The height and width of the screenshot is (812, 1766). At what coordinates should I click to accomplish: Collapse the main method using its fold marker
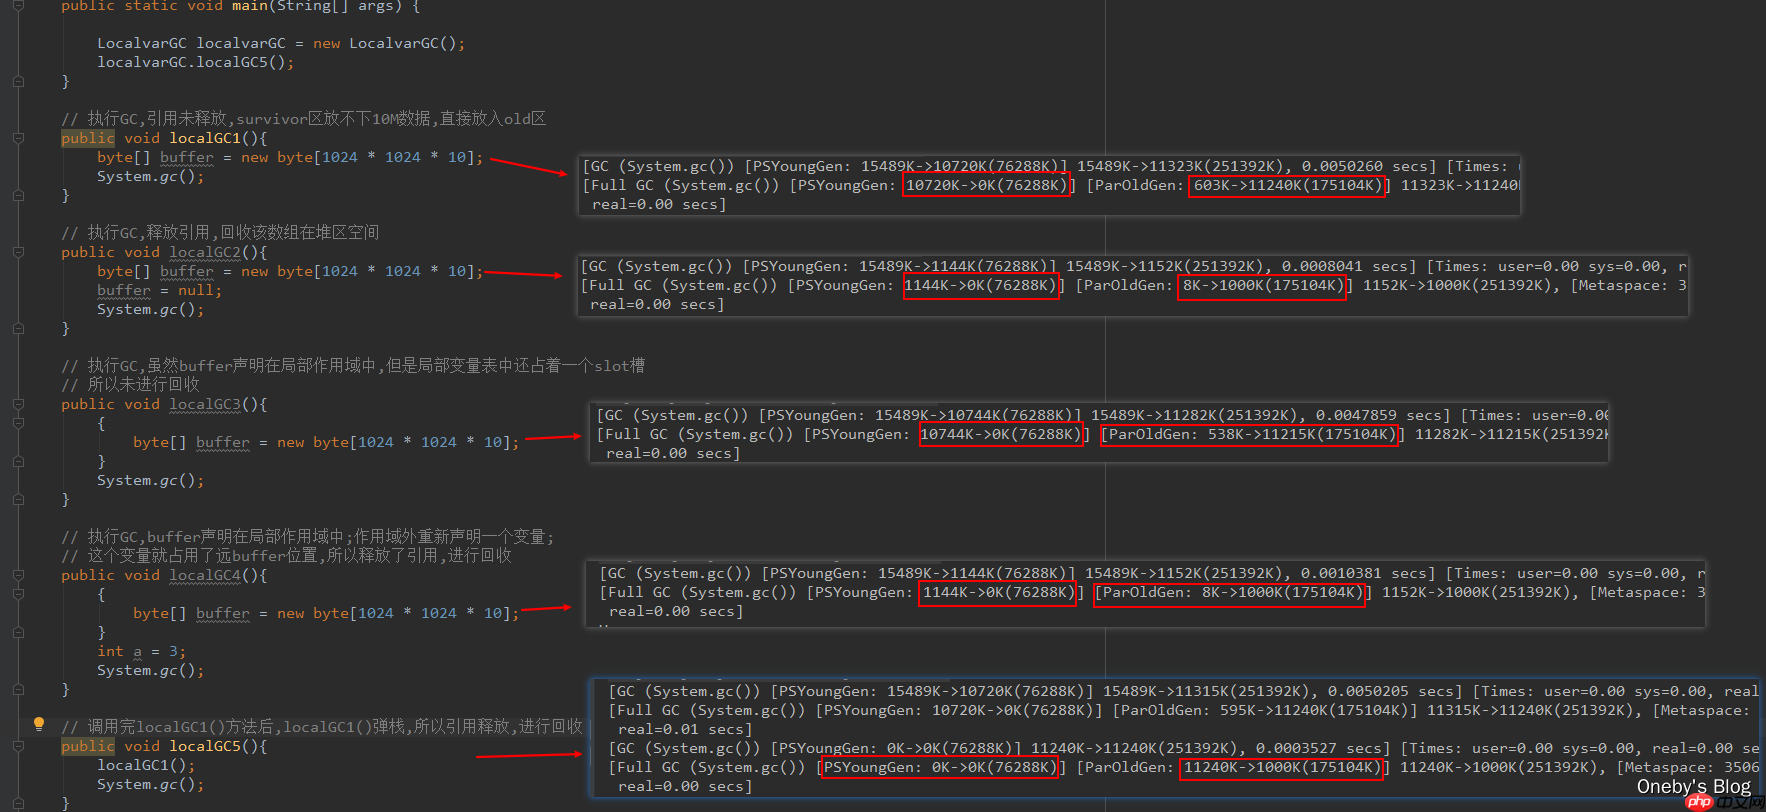pos(18,6)
